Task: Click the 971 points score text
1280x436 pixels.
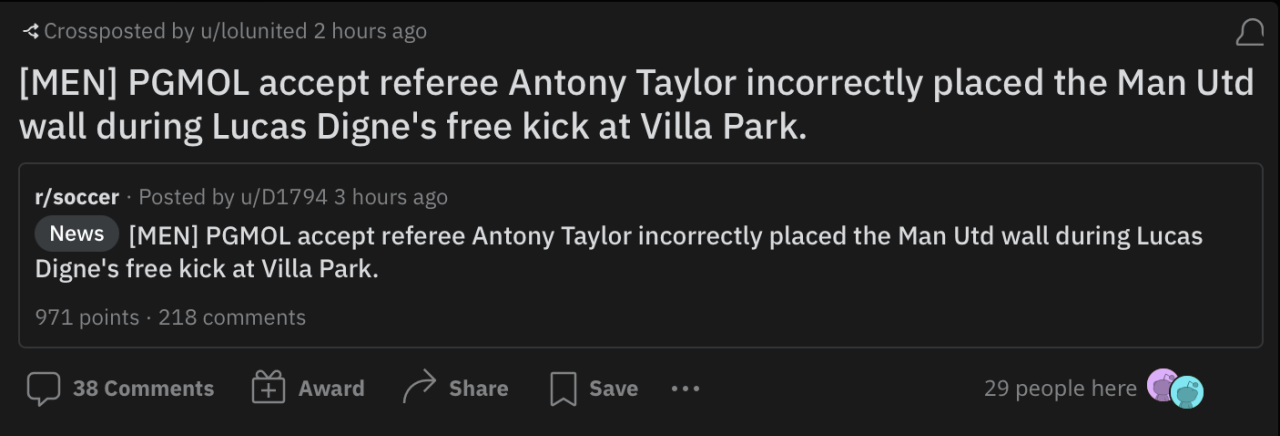Action: coord(87,318)
